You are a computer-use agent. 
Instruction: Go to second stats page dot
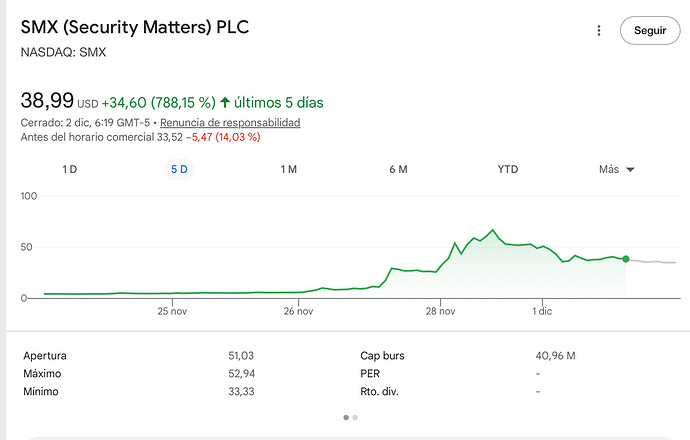(x=355, y=417)
